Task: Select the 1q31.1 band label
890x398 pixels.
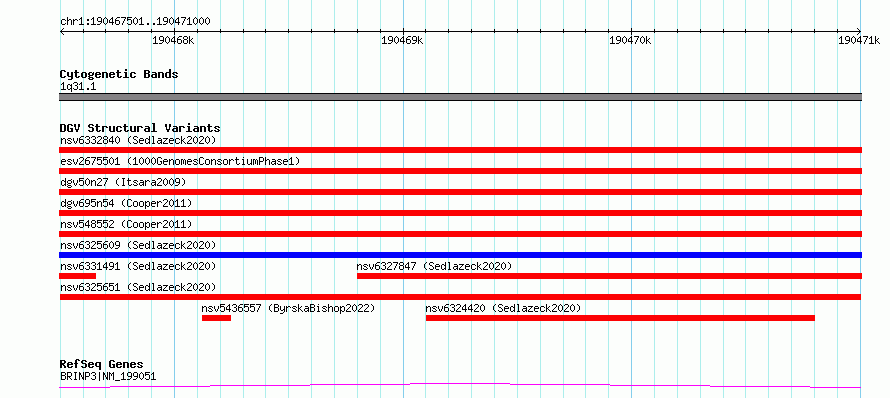Action: tap(78, 86)
